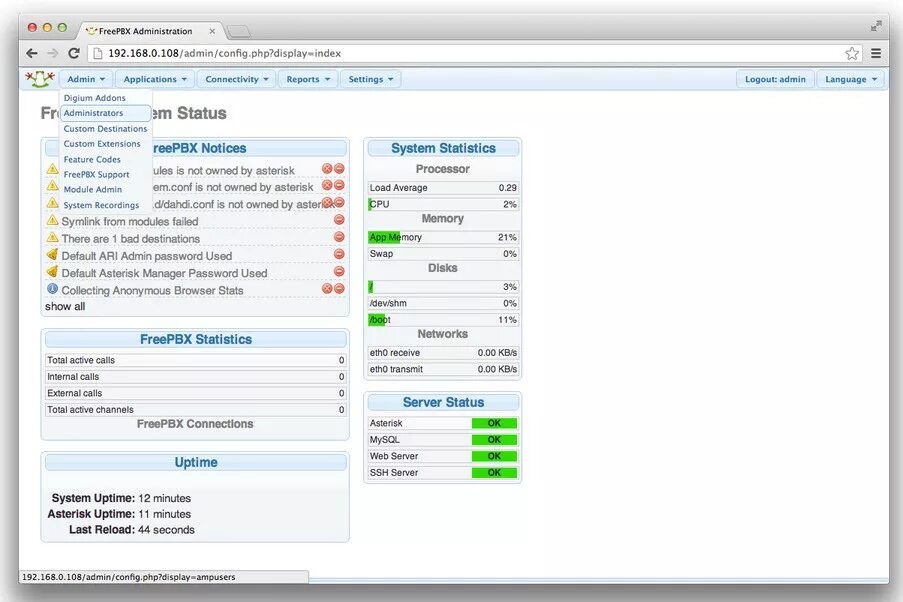
Task: Open the Language dropdown
Action: pos(851,79)
